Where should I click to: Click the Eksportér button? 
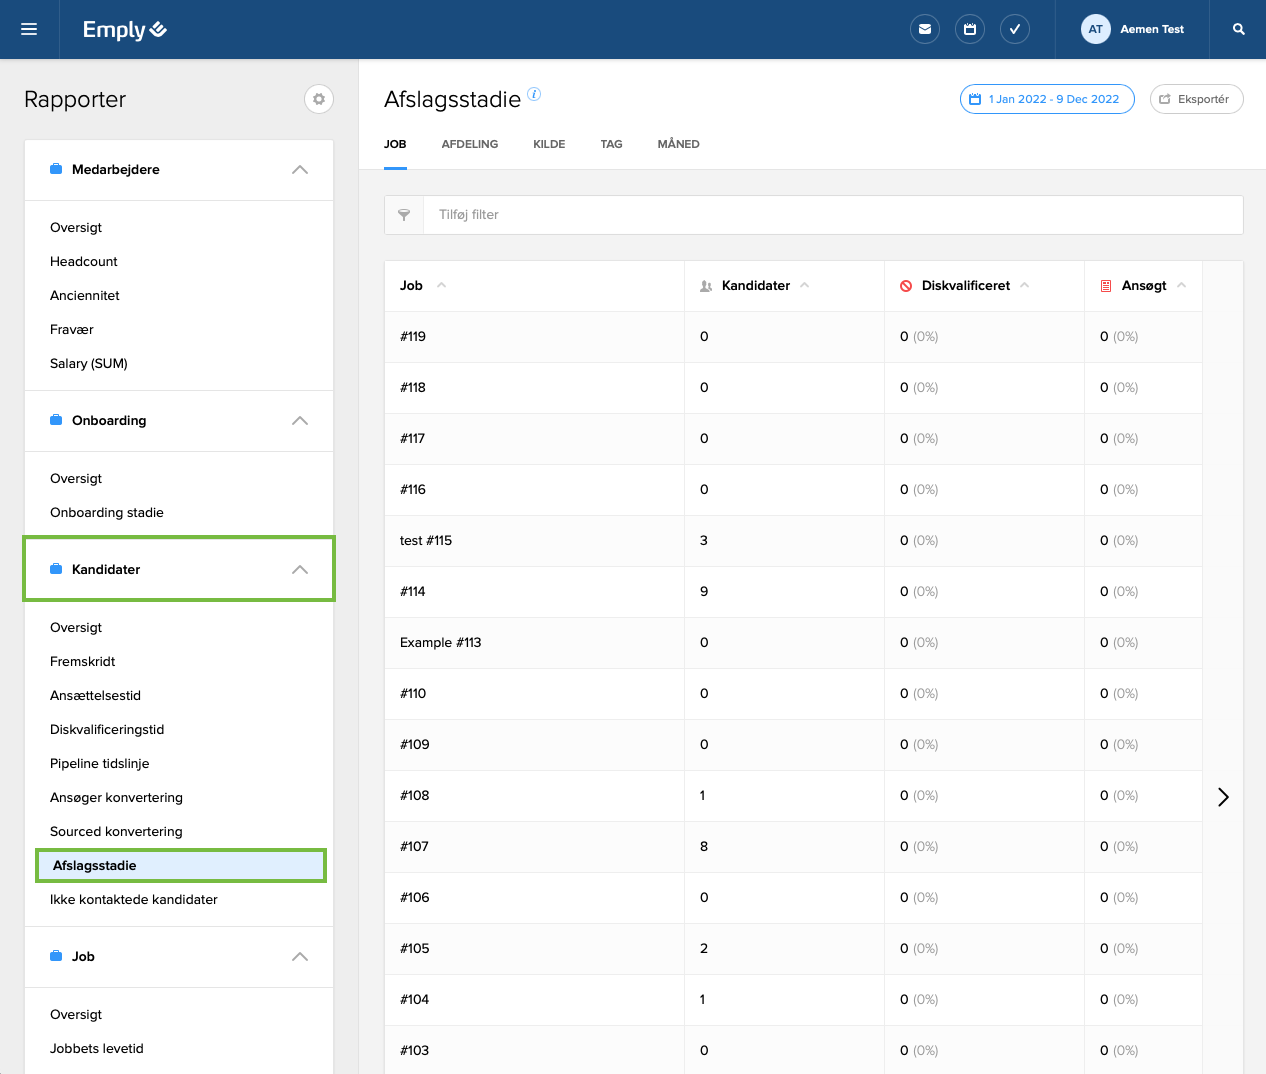click(x=1196, y=99)
